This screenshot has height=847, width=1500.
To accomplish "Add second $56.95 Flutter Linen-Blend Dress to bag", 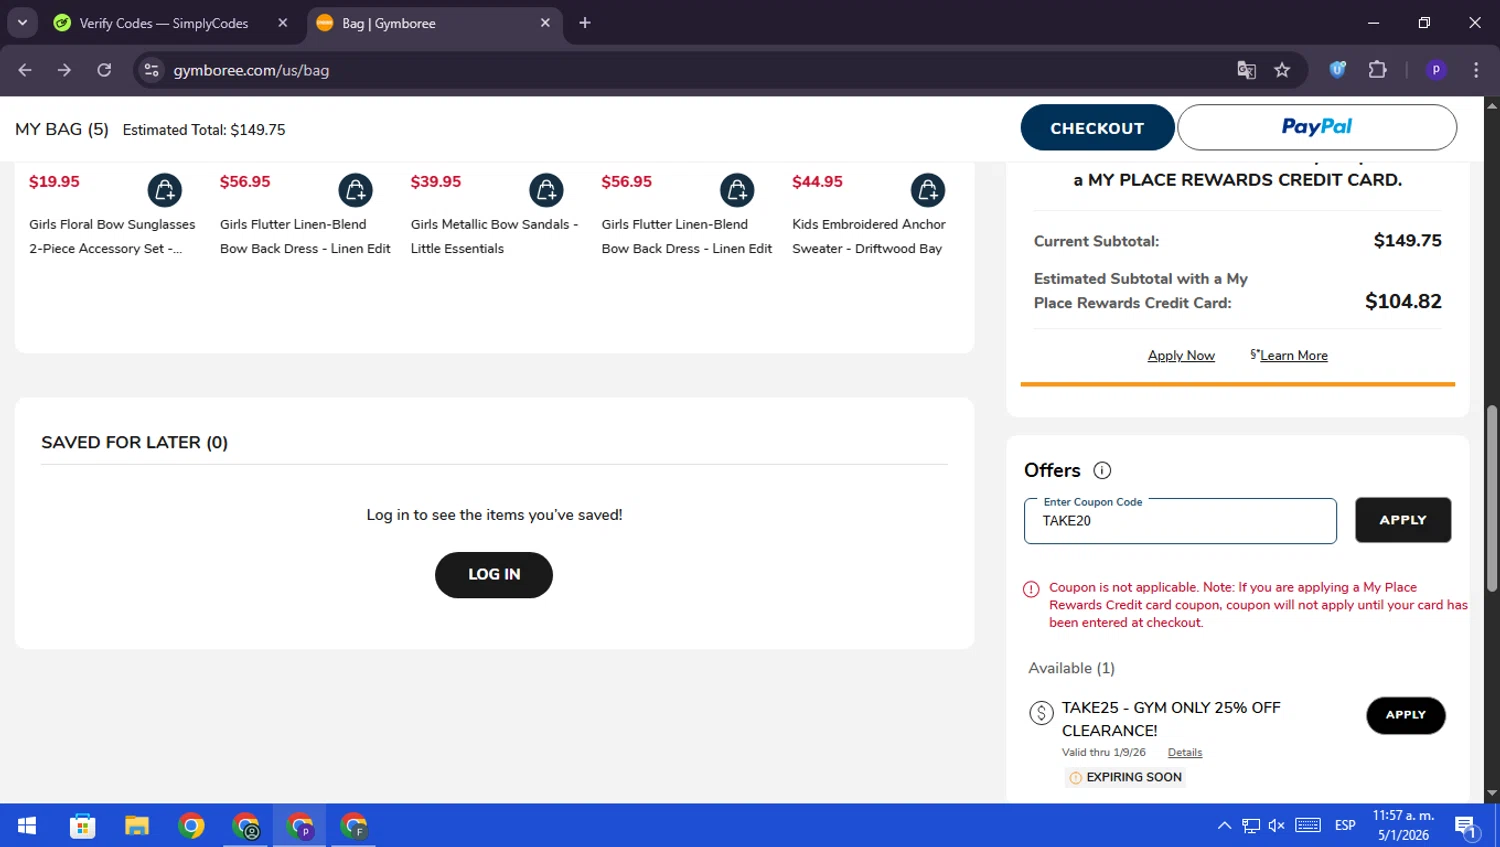I will [737, 190].
